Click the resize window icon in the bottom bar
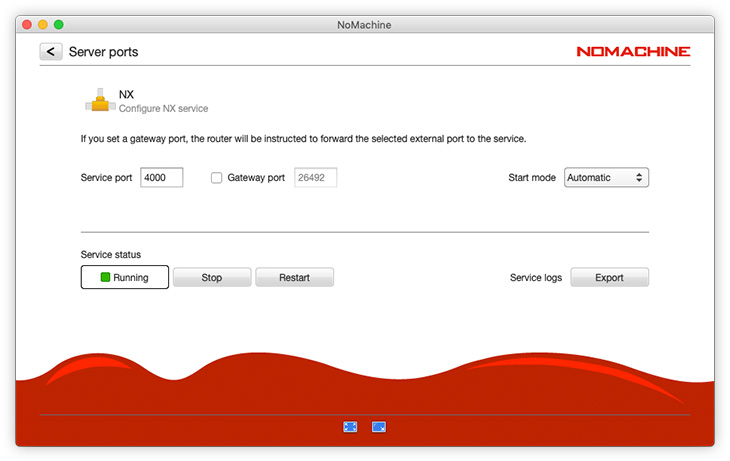The height and width of the screenshot is (461, 730). point(379,427)
